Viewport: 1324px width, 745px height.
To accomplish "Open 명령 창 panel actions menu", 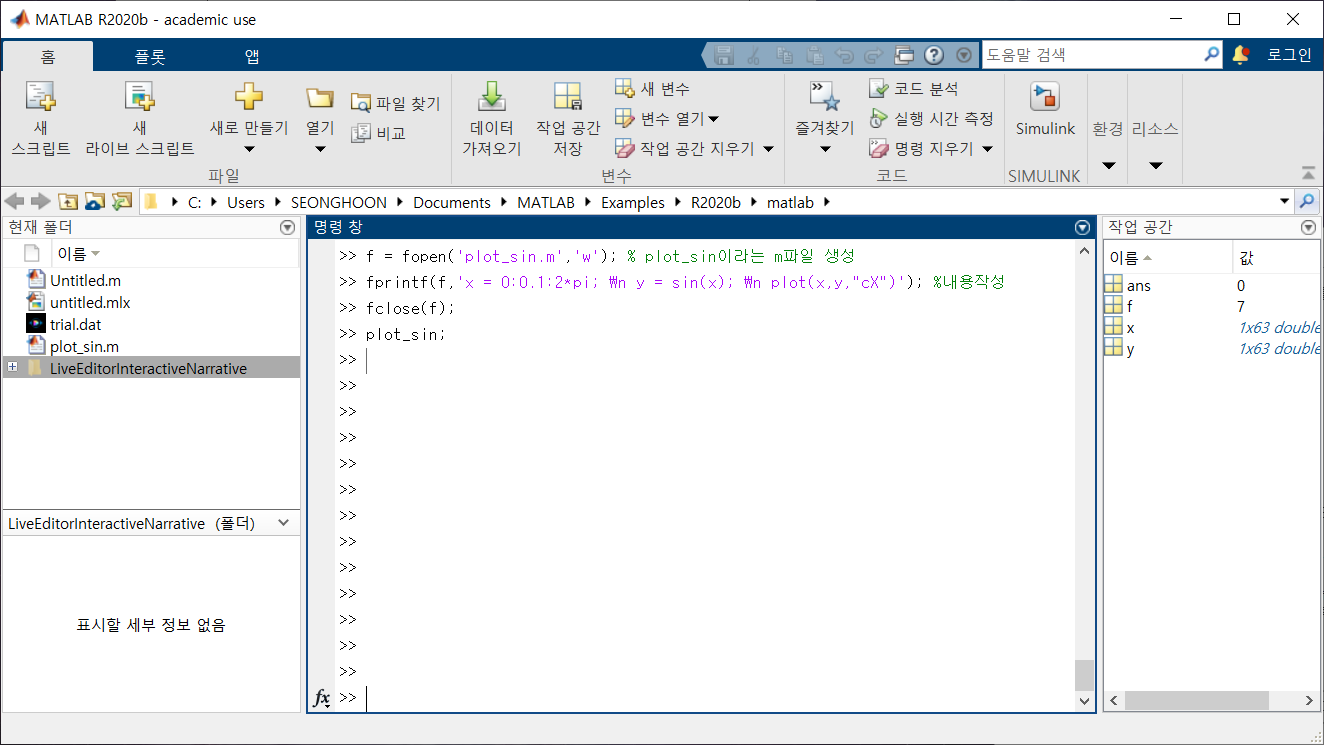I will 1082,228.
